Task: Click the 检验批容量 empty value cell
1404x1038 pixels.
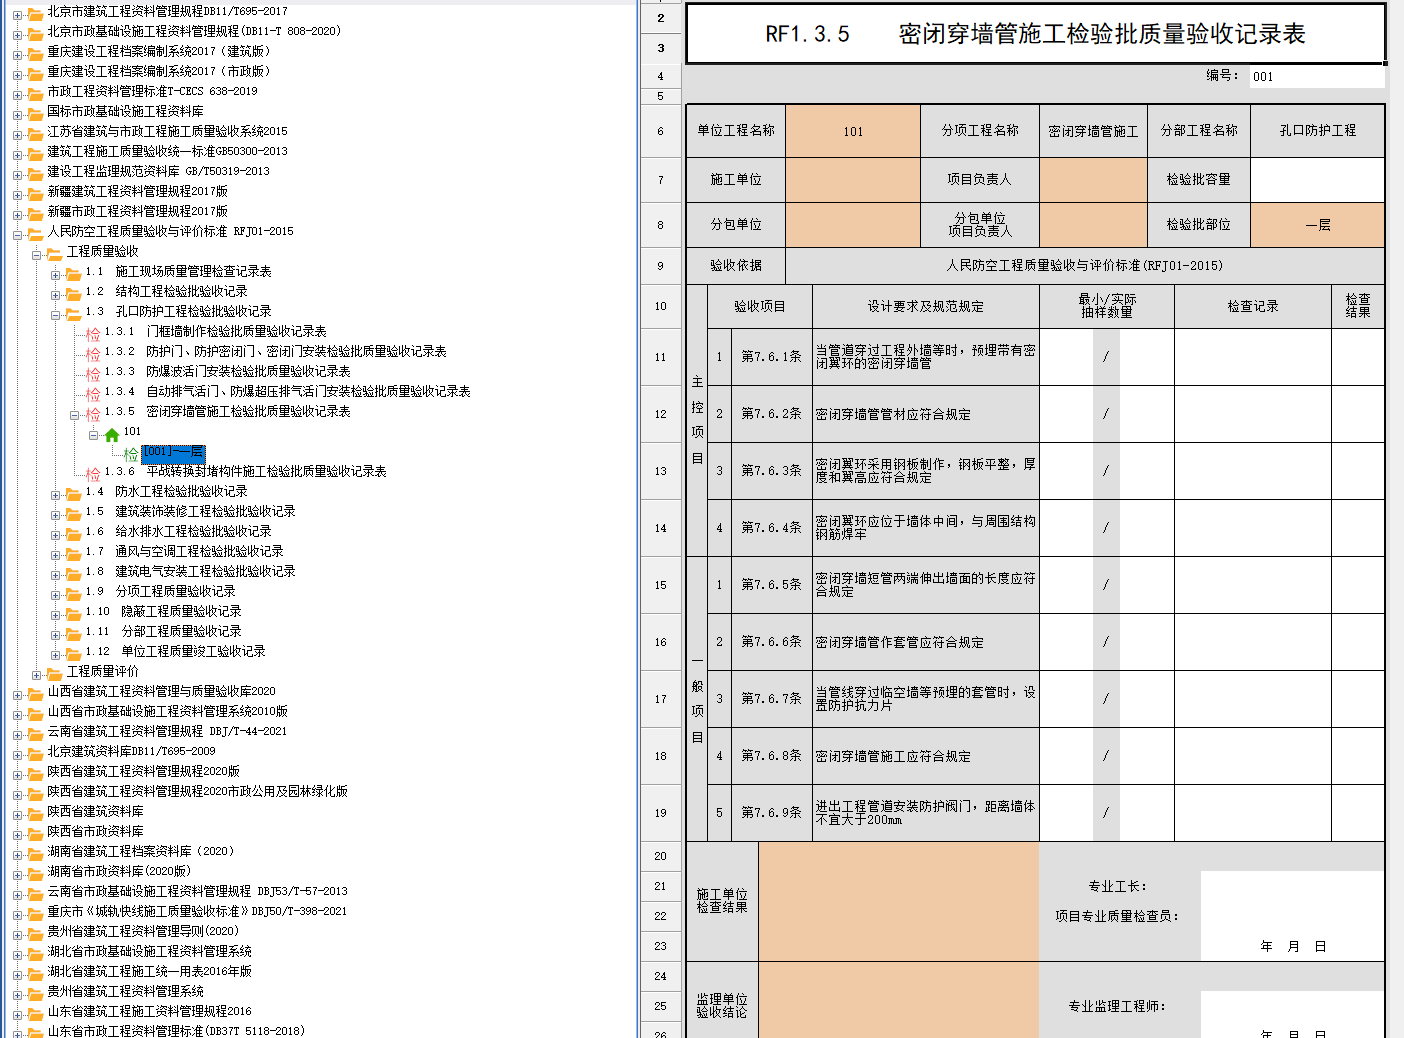Action: tap(1317, 180)
